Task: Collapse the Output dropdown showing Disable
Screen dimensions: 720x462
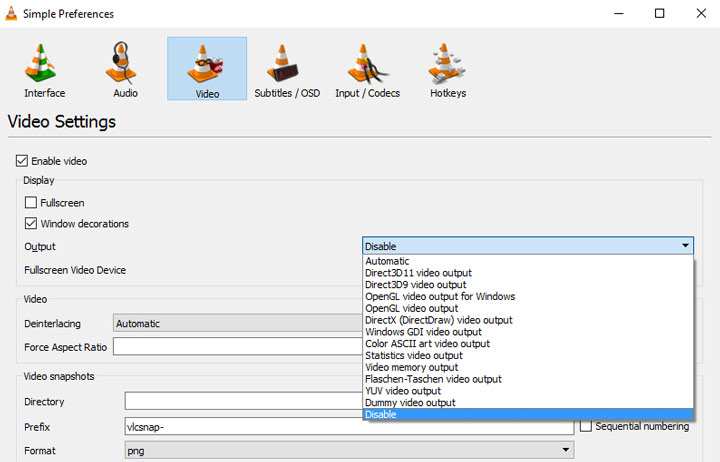Action: point(528,246)
